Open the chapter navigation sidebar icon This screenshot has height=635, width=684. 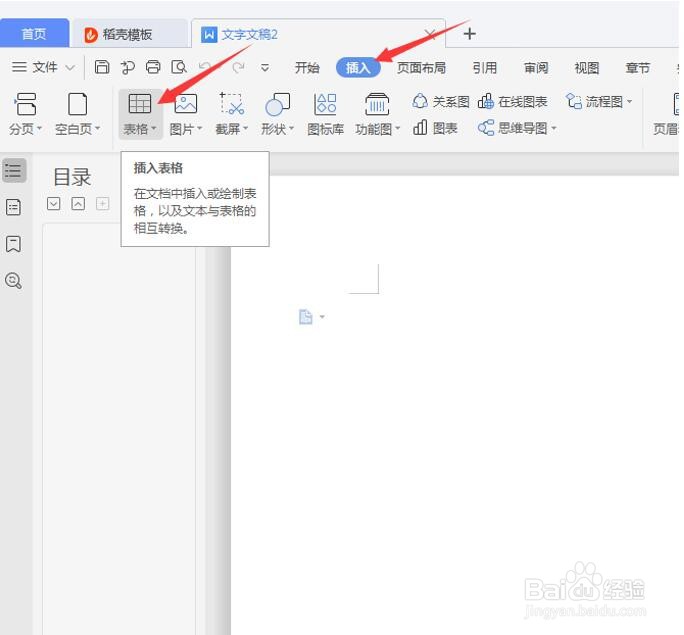coord(14,207)
